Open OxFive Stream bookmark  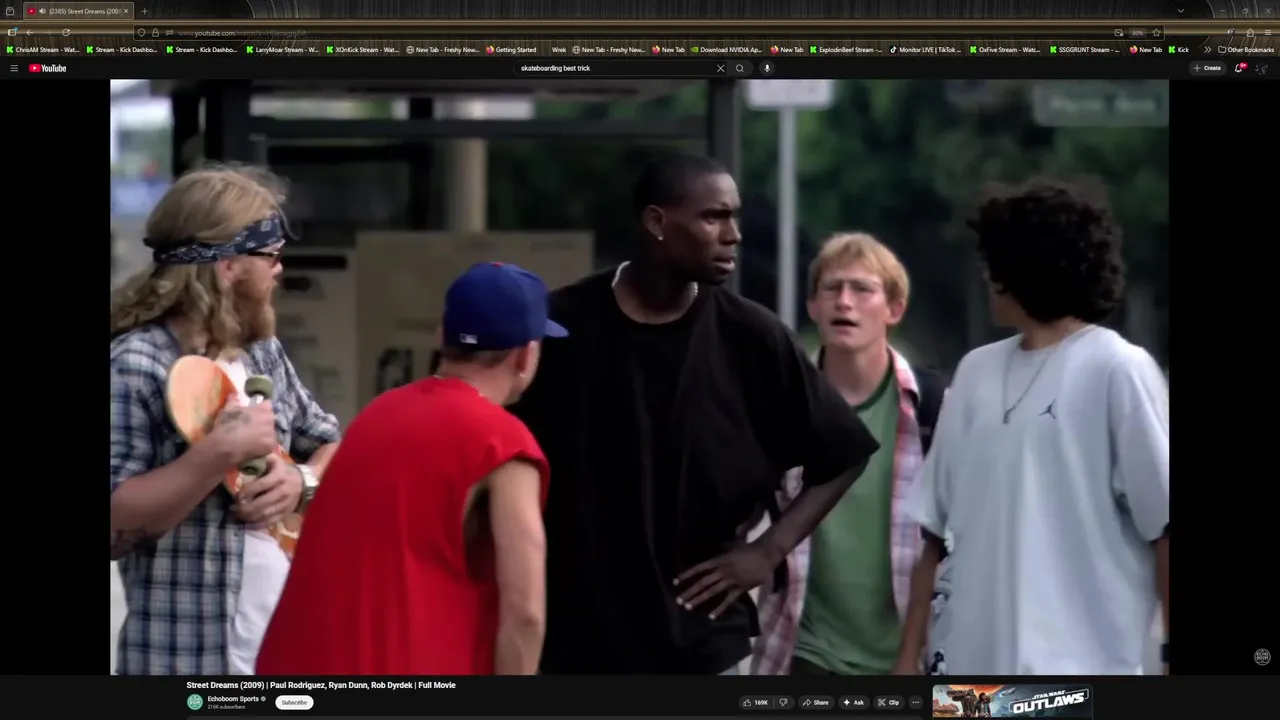tap(1004, 49)
